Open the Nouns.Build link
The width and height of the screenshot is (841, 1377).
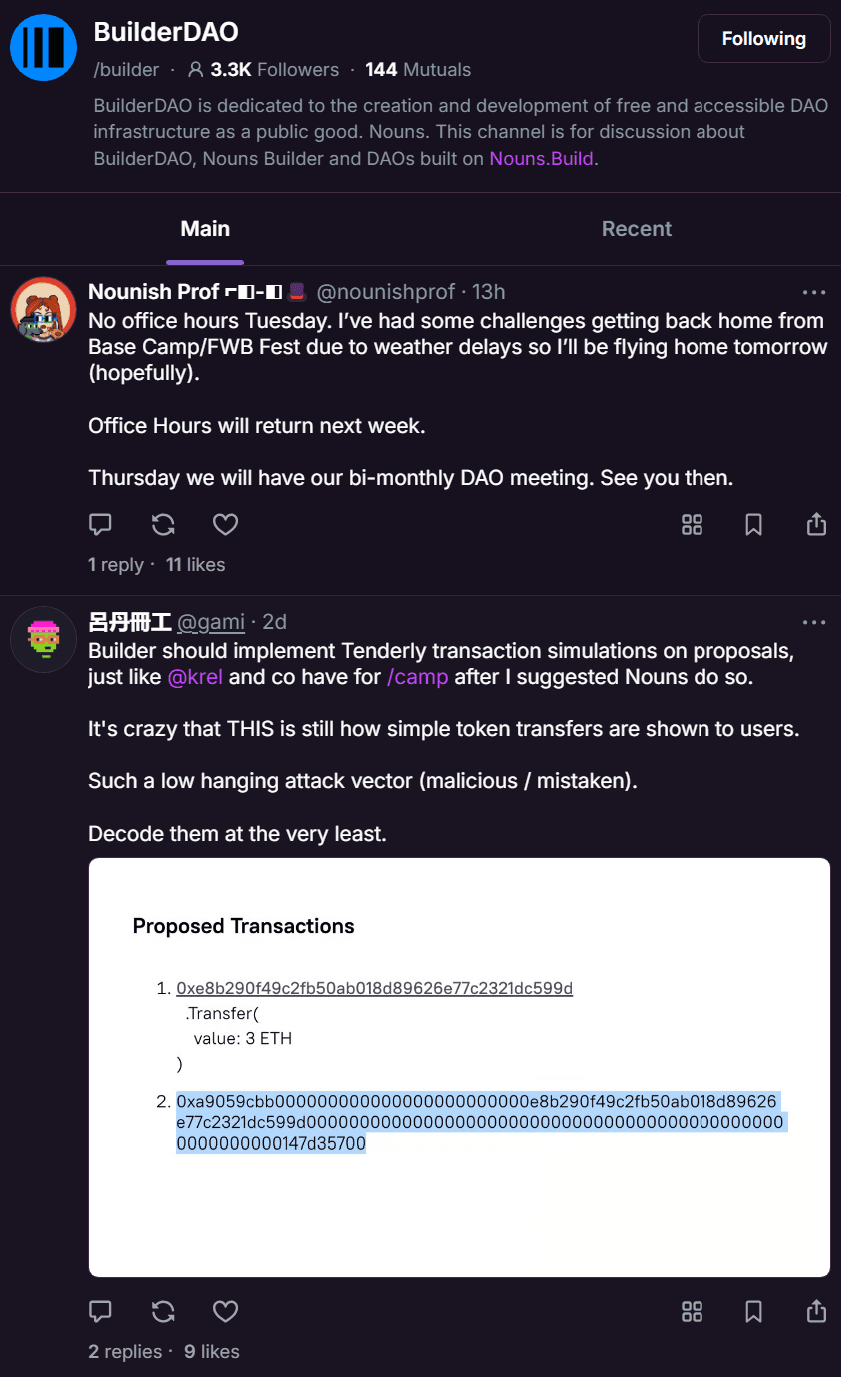click(x=542, y=158)
